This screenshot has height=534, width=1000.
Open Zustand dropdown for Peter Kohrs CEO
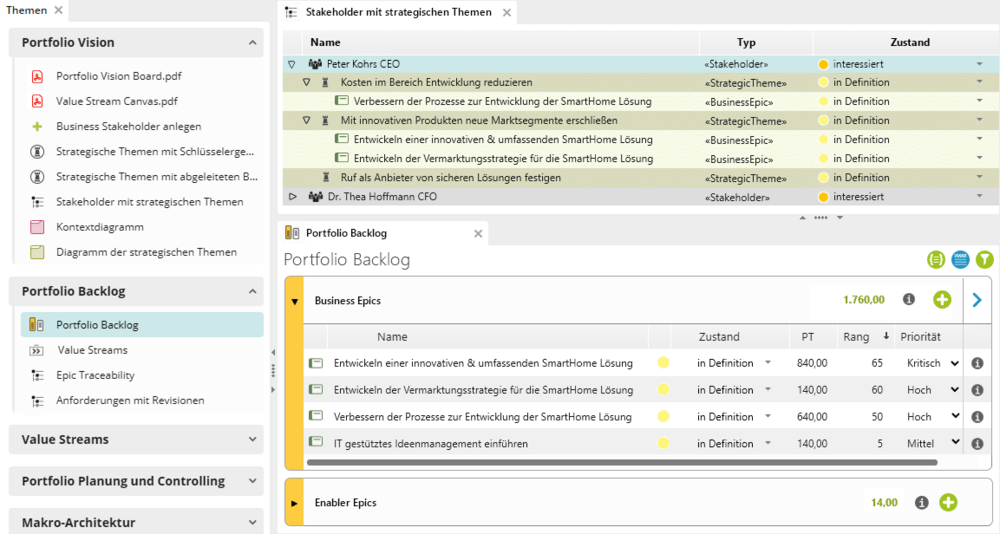click(979, 64)
